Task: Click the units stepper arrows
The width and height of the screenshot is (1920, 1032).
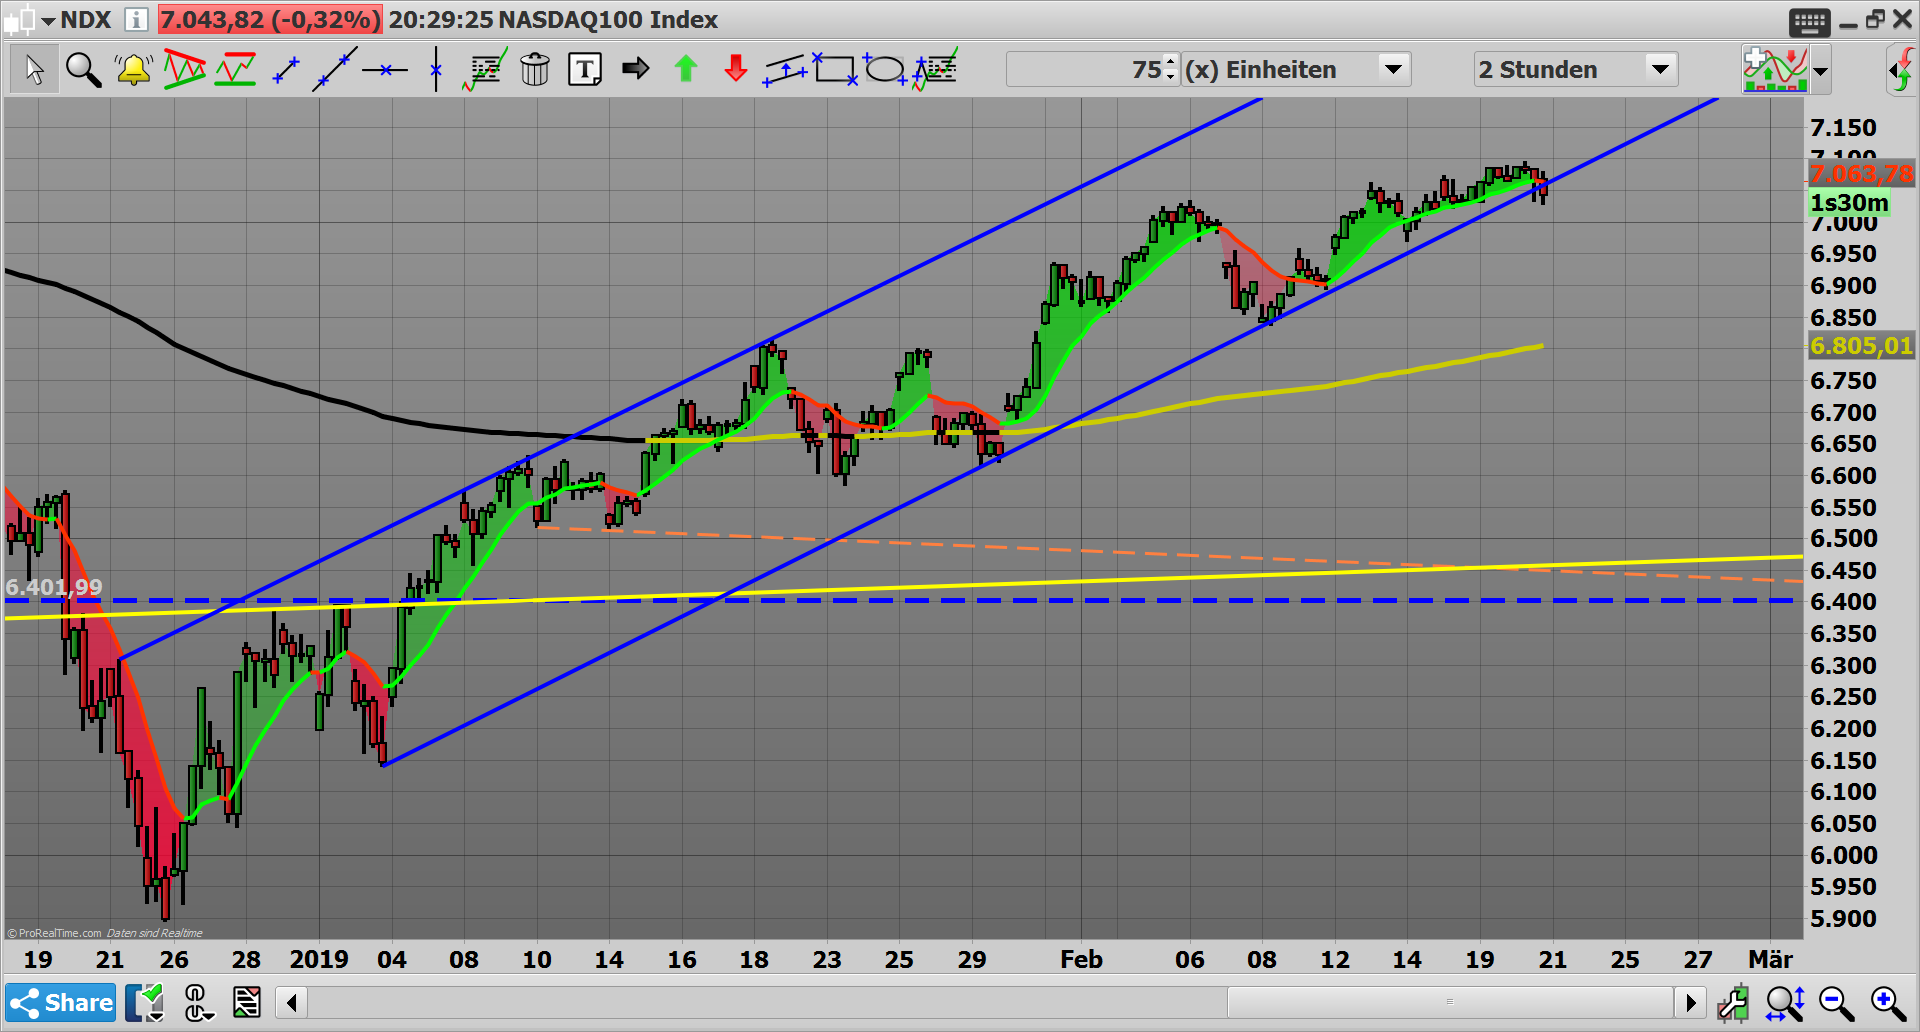Action: pyautogui.click(x=1171, y=70)
